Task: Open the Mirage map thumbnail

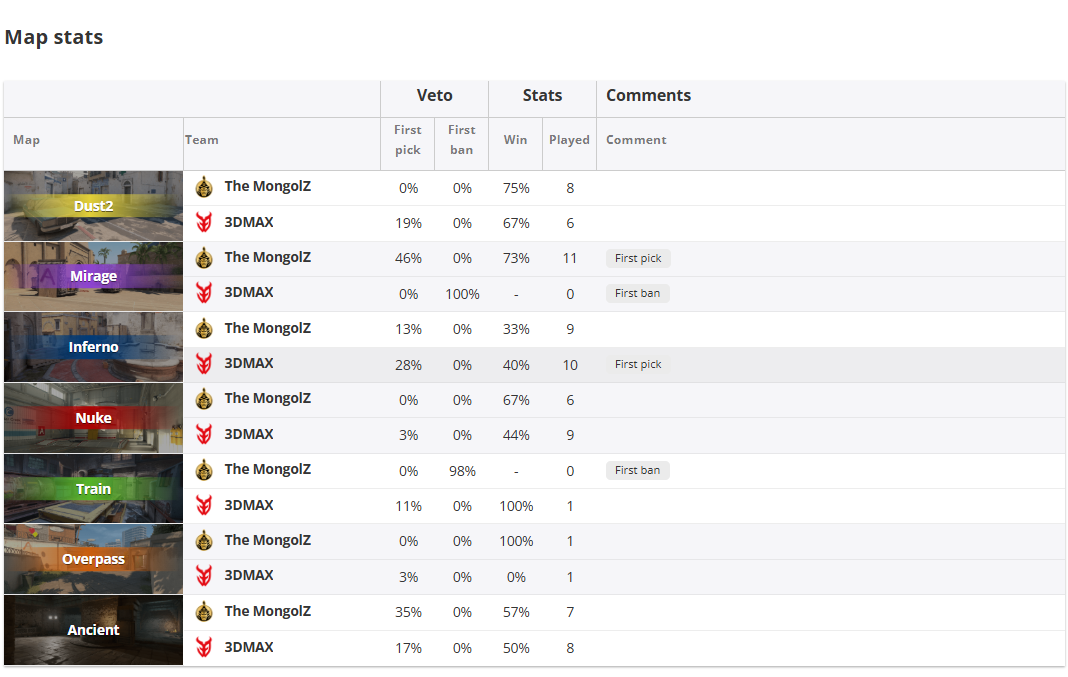Action: click(93, 276)
